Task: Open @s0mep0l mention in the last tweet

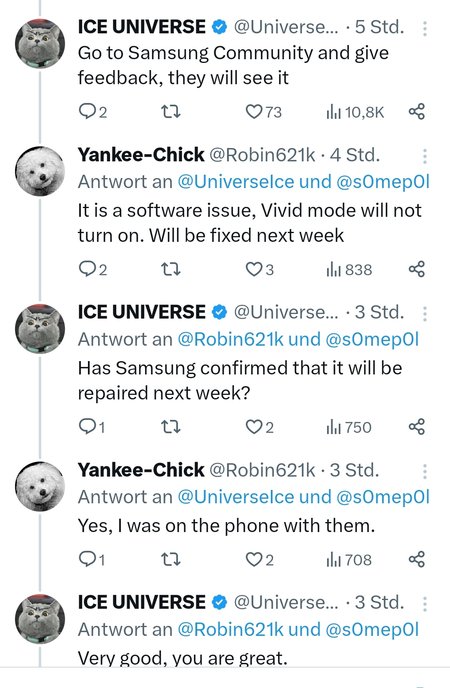Action: pyautogui.click(x=372, y=629)
